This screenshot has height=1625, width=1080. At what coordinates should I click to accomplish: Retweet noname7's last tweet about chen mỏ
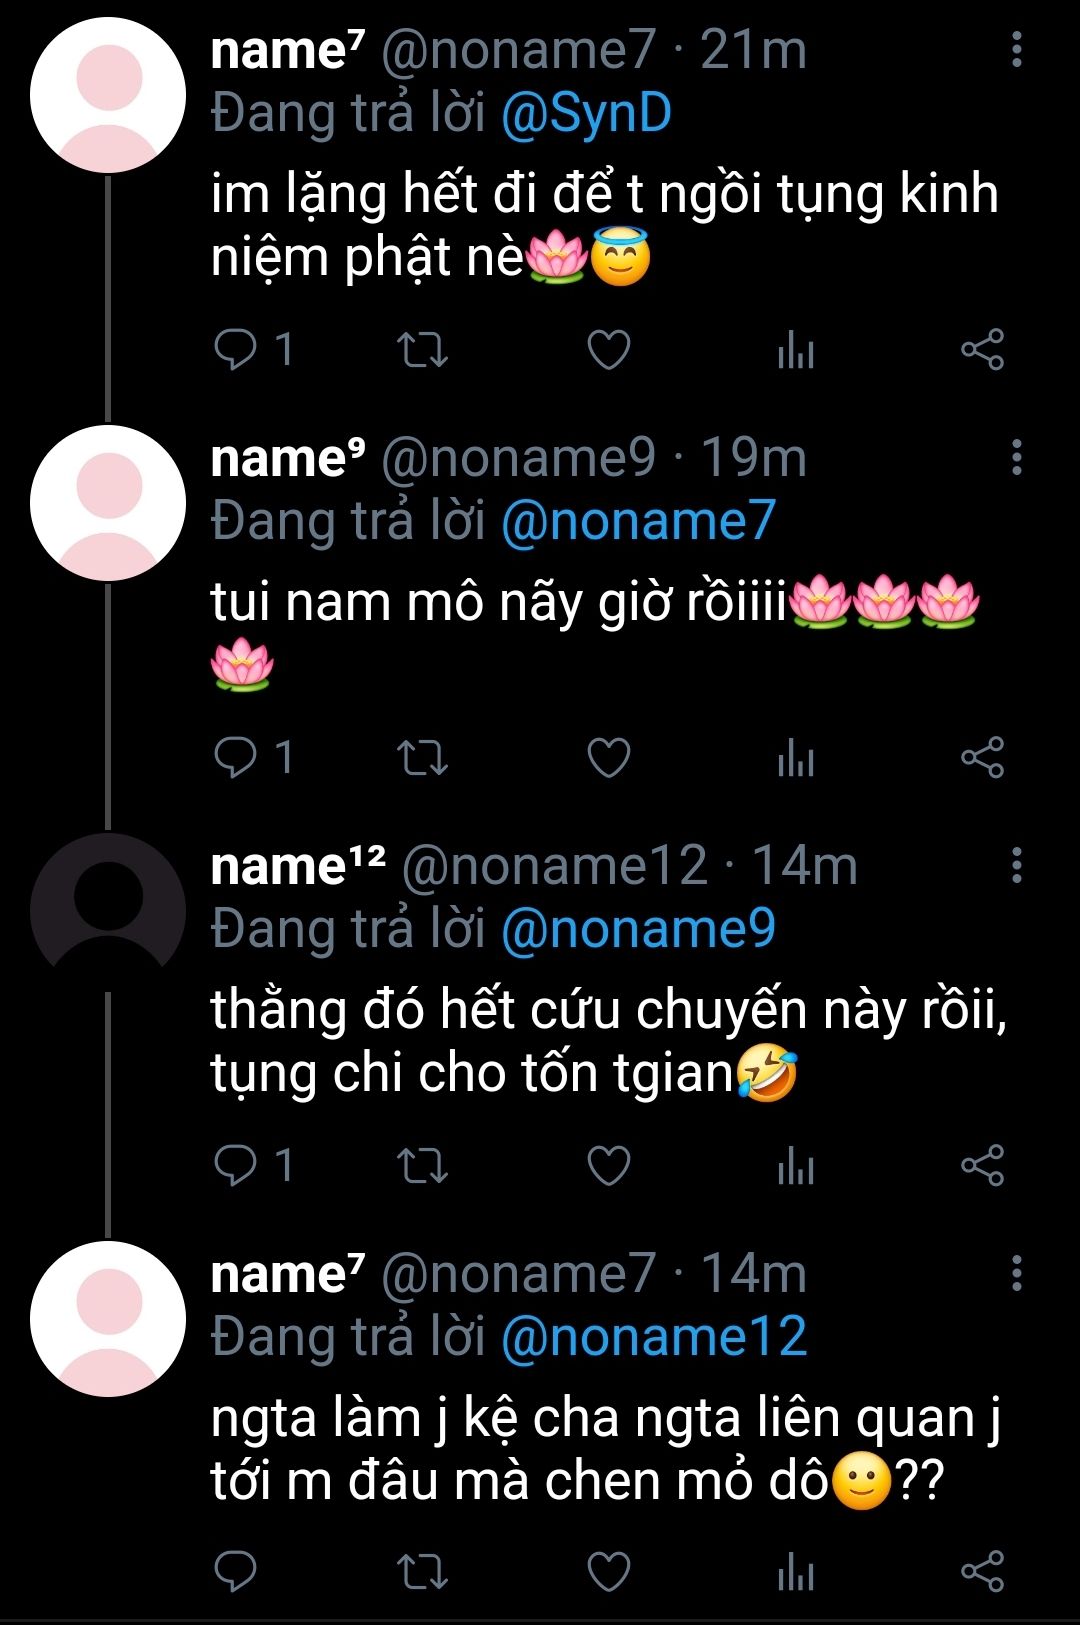(422, 1572)
